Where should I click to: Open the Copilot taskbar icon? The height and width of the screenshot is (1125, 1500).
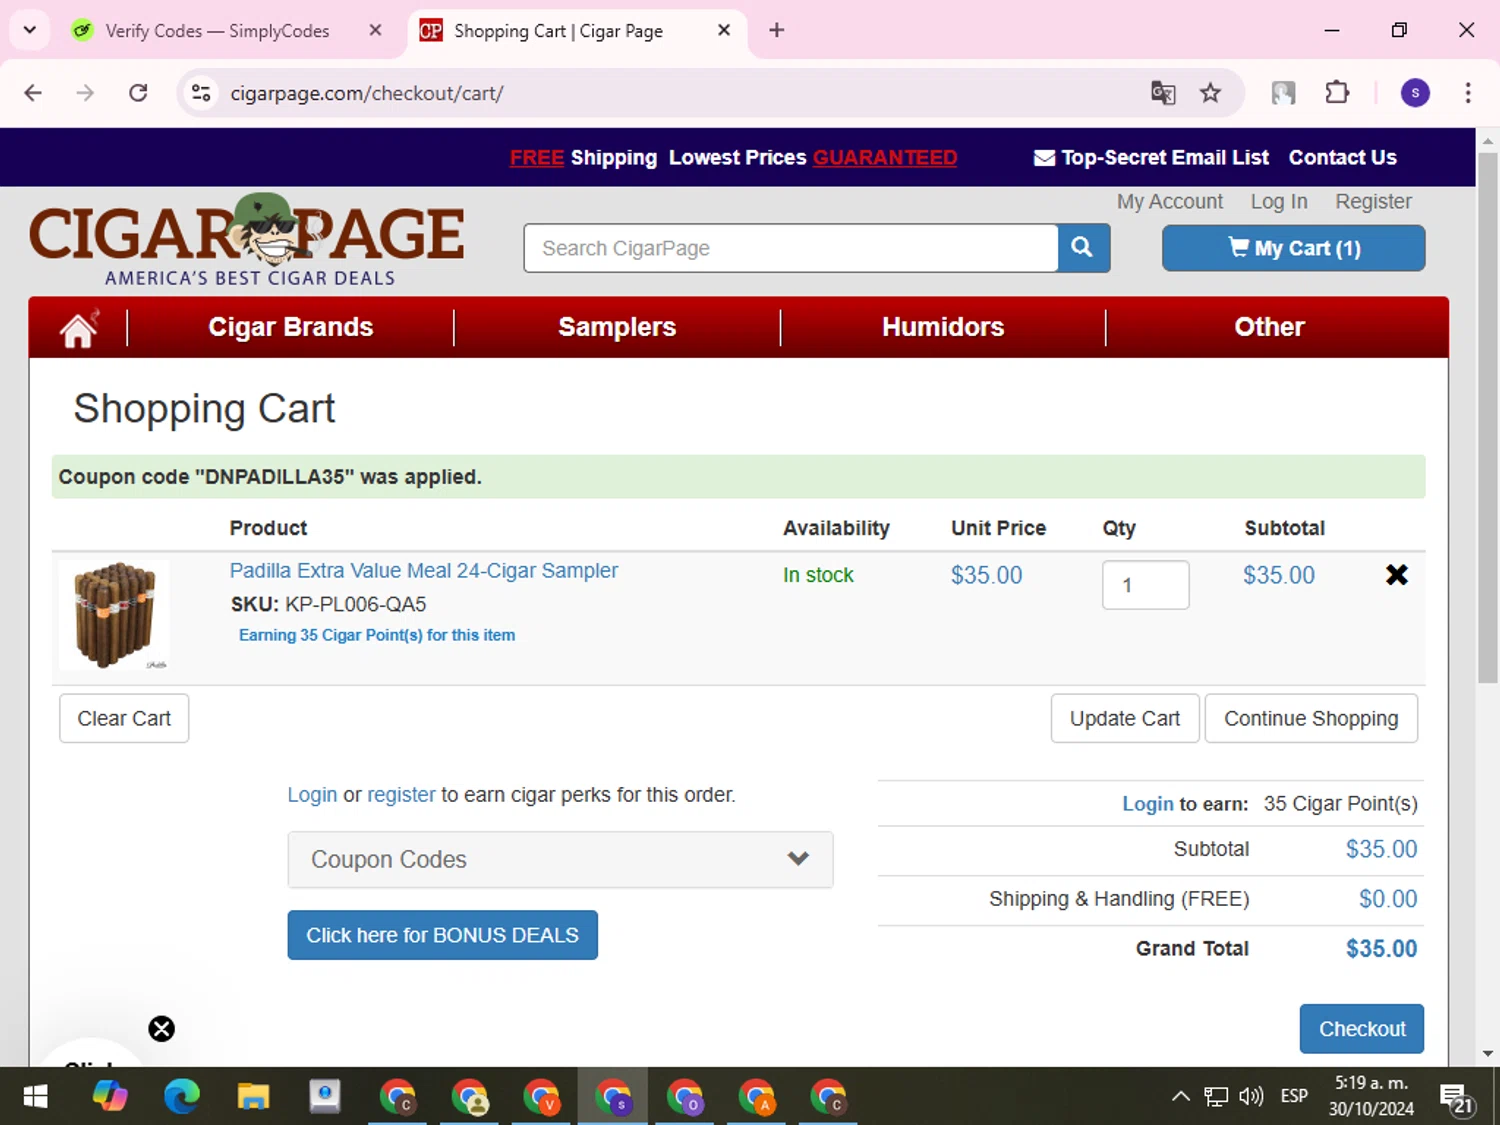tap(110, 1097)
